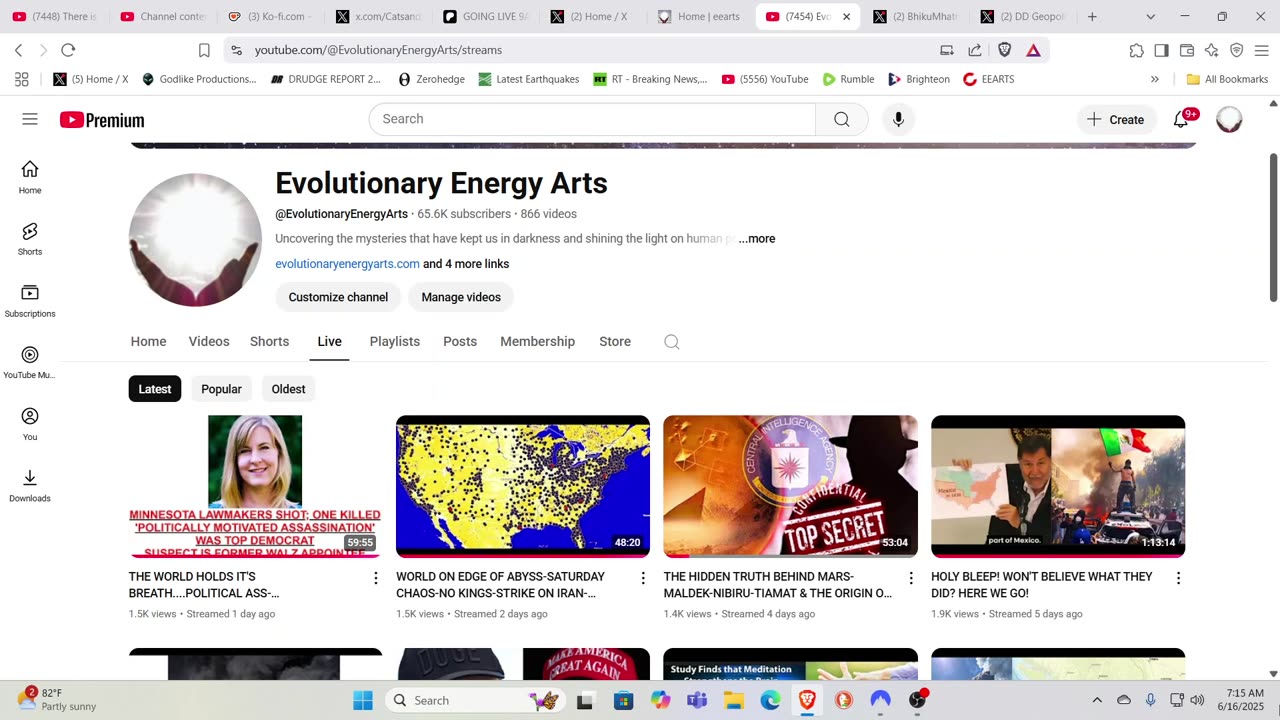Screen dimensions: 1280x720
Task: Select the Popular sort chip
Action: click(221, 389)
